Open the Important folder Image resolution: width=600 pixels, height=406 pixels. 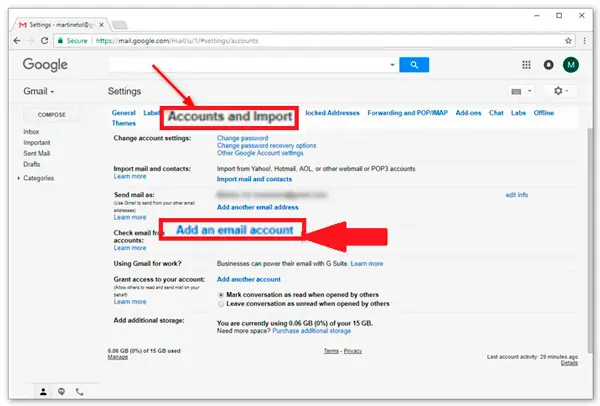(x=37, y=143)
